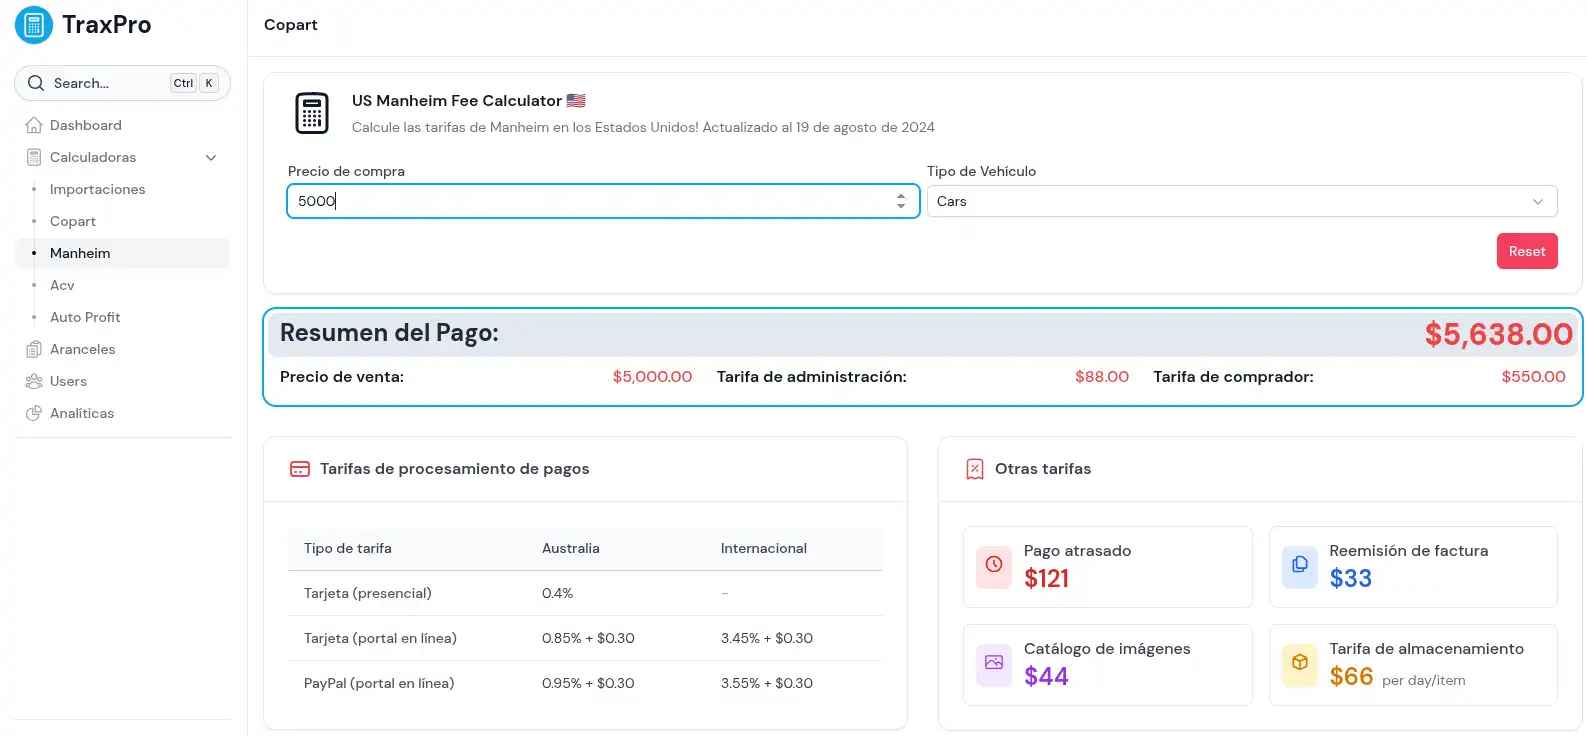Click the Ctrl K shortcut badge
The image size is (1587, 736).
[x=194, y=83]
